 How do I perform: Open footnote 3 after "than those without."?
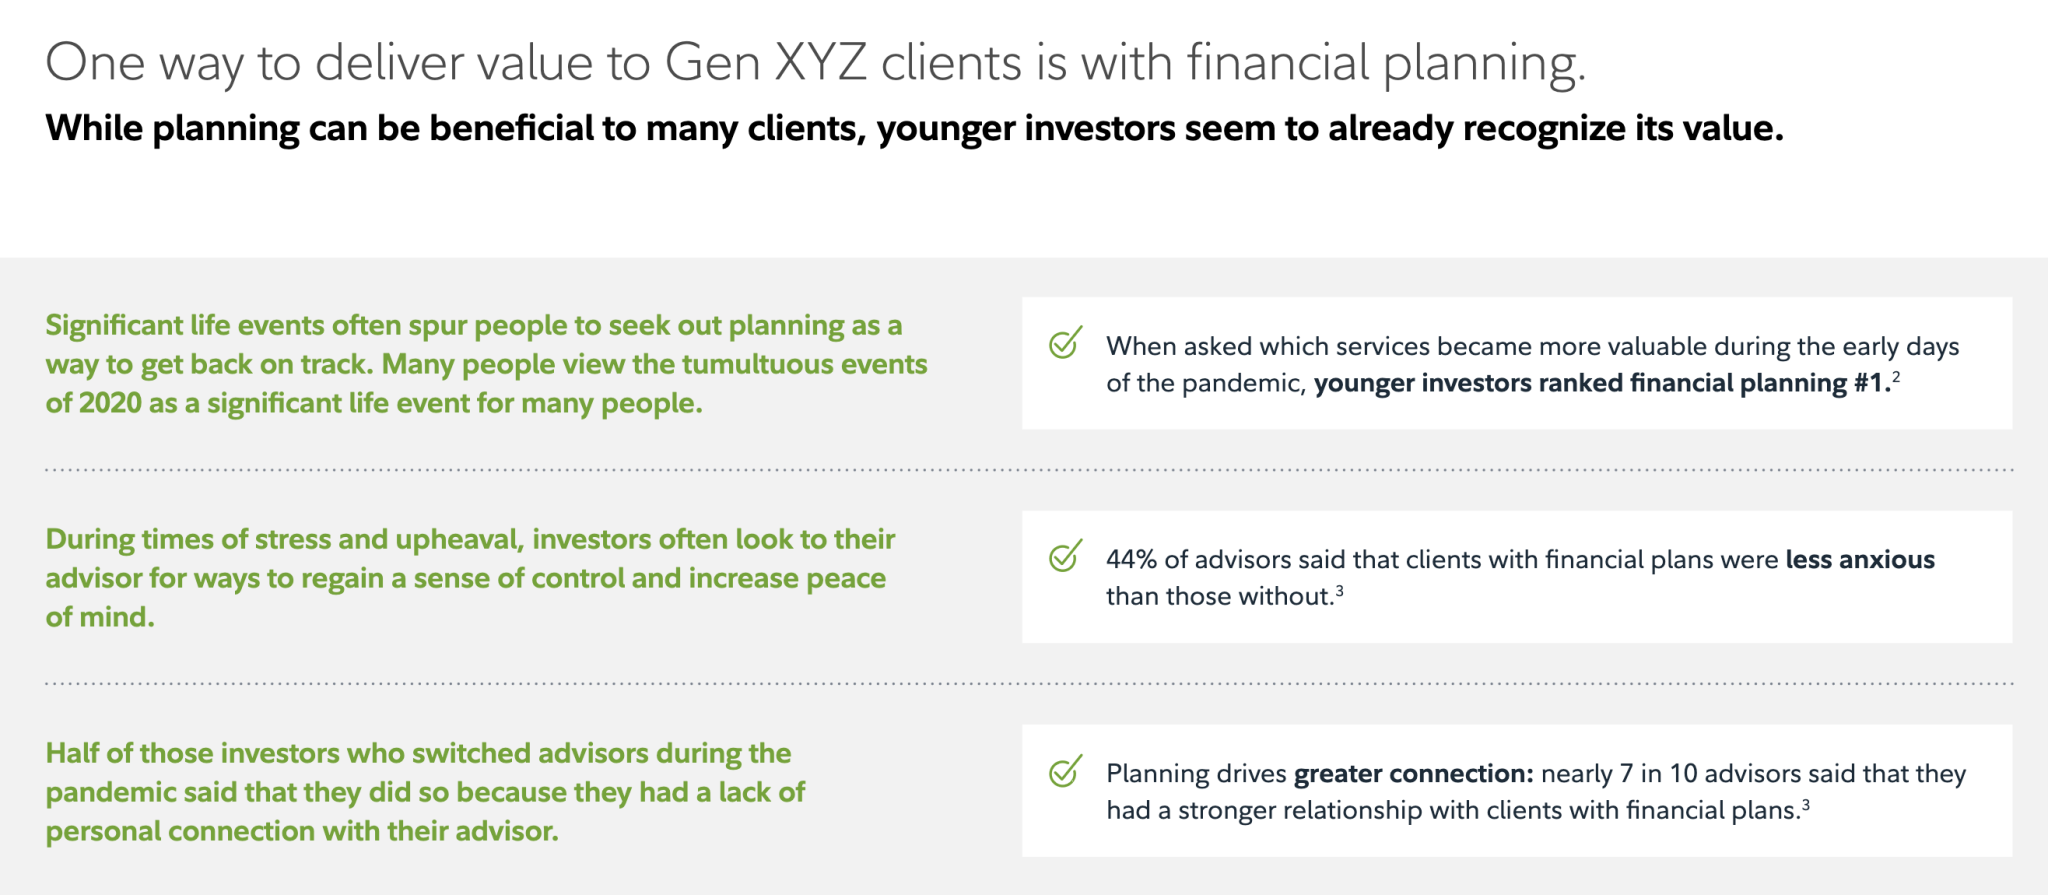[1339, 590]
